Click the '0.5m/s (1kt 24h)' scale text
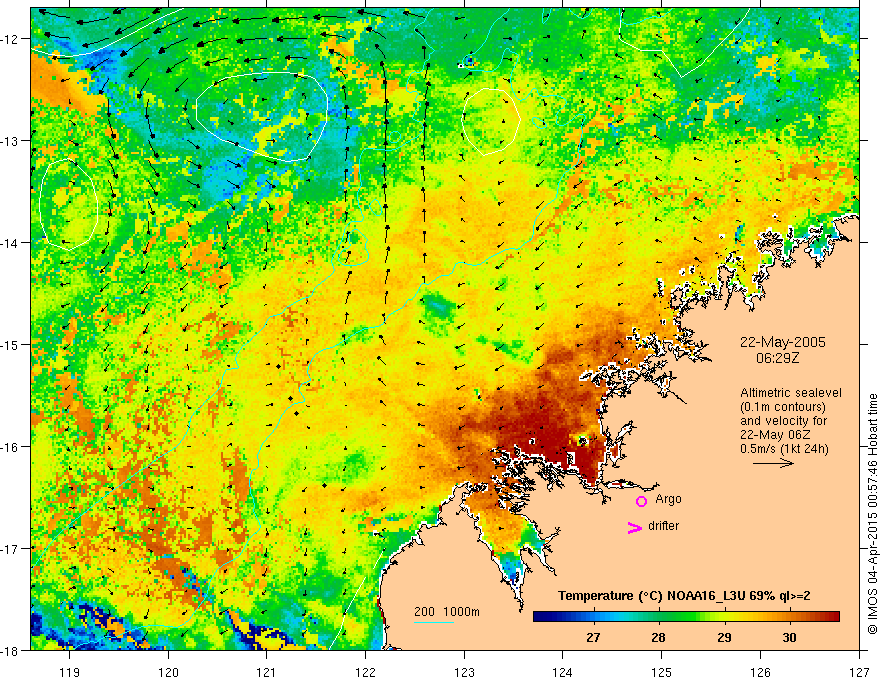Image resolution: width=880 pixels, height=680 pixels. tap(784, 449)
